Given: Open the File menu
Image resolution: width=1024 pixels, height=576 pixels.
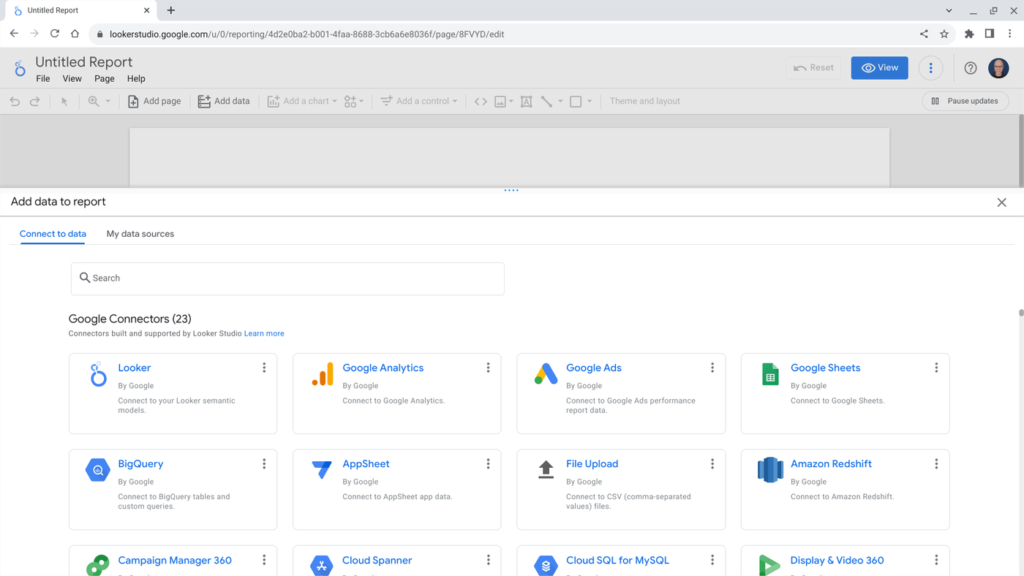Looking at the screenshot, I should click(x=43, y=79).
